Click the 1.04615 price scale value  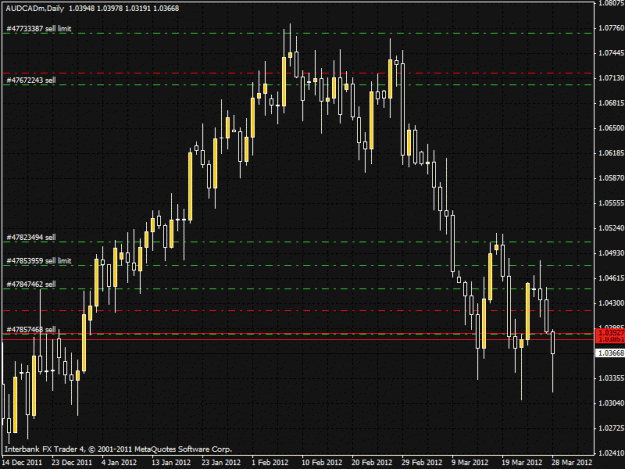click(x=611, y=278)
